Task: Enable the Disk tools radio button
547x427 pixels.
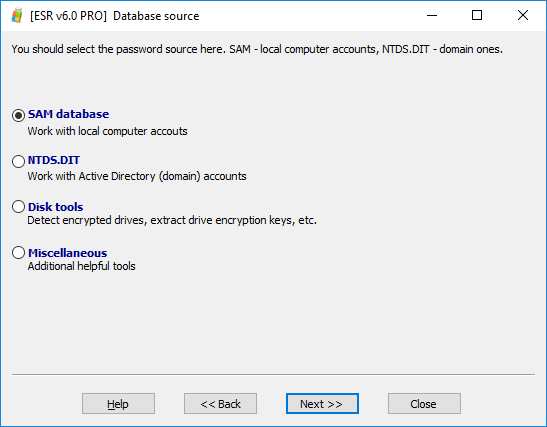Action: pos(18,207)
